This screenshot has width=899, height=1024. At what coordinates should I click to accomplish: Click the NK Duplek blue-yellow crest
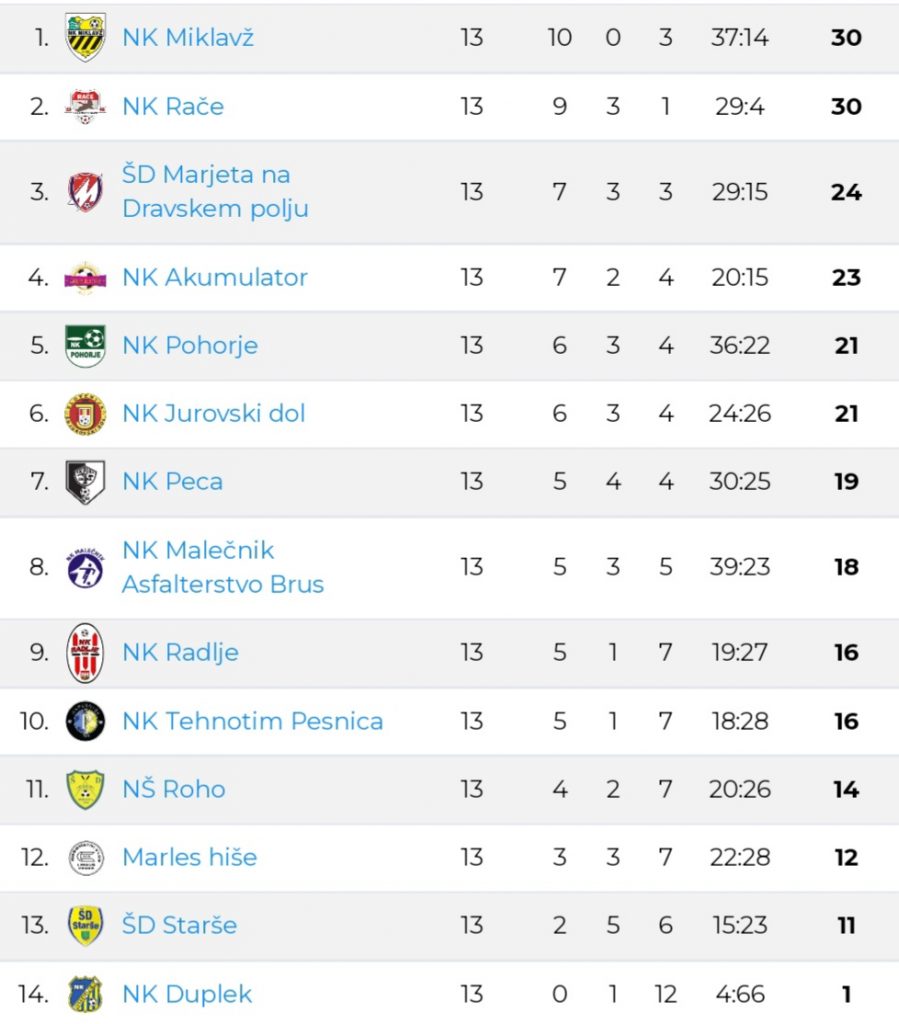tap(86, 994)
